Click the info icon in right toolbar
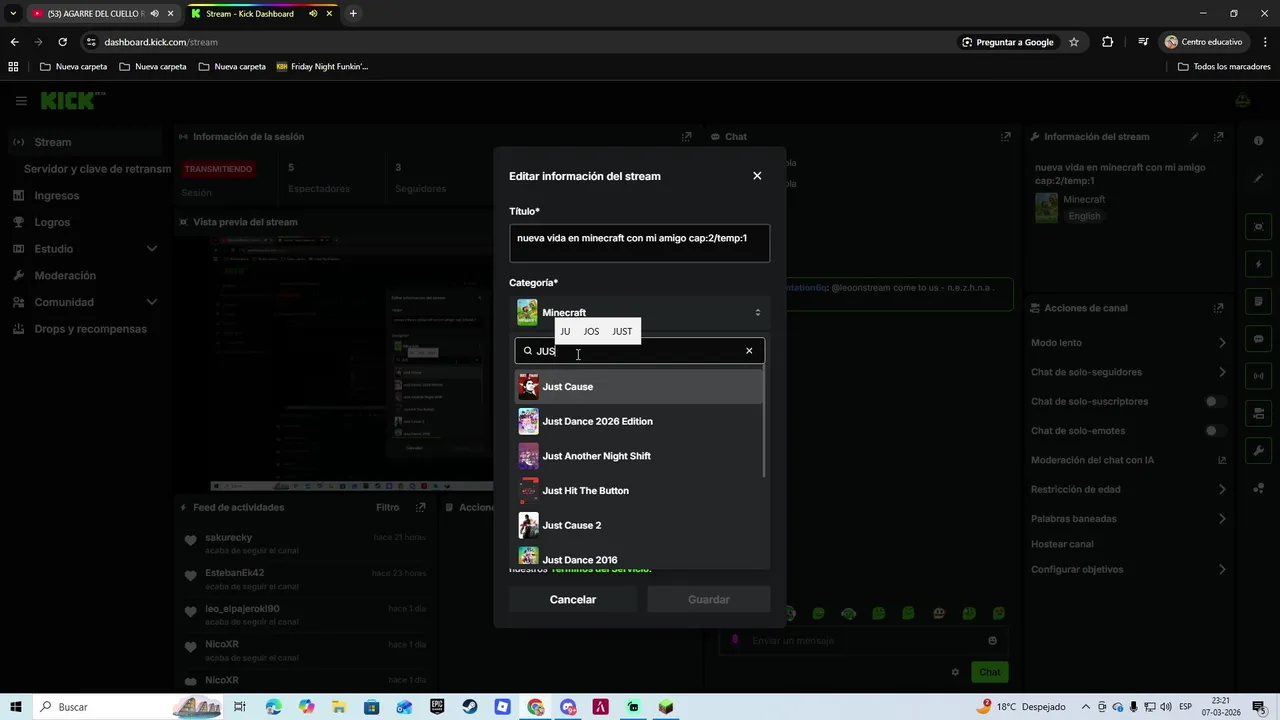Viewport: 1280px width, 720px height. pos(1259,141)
